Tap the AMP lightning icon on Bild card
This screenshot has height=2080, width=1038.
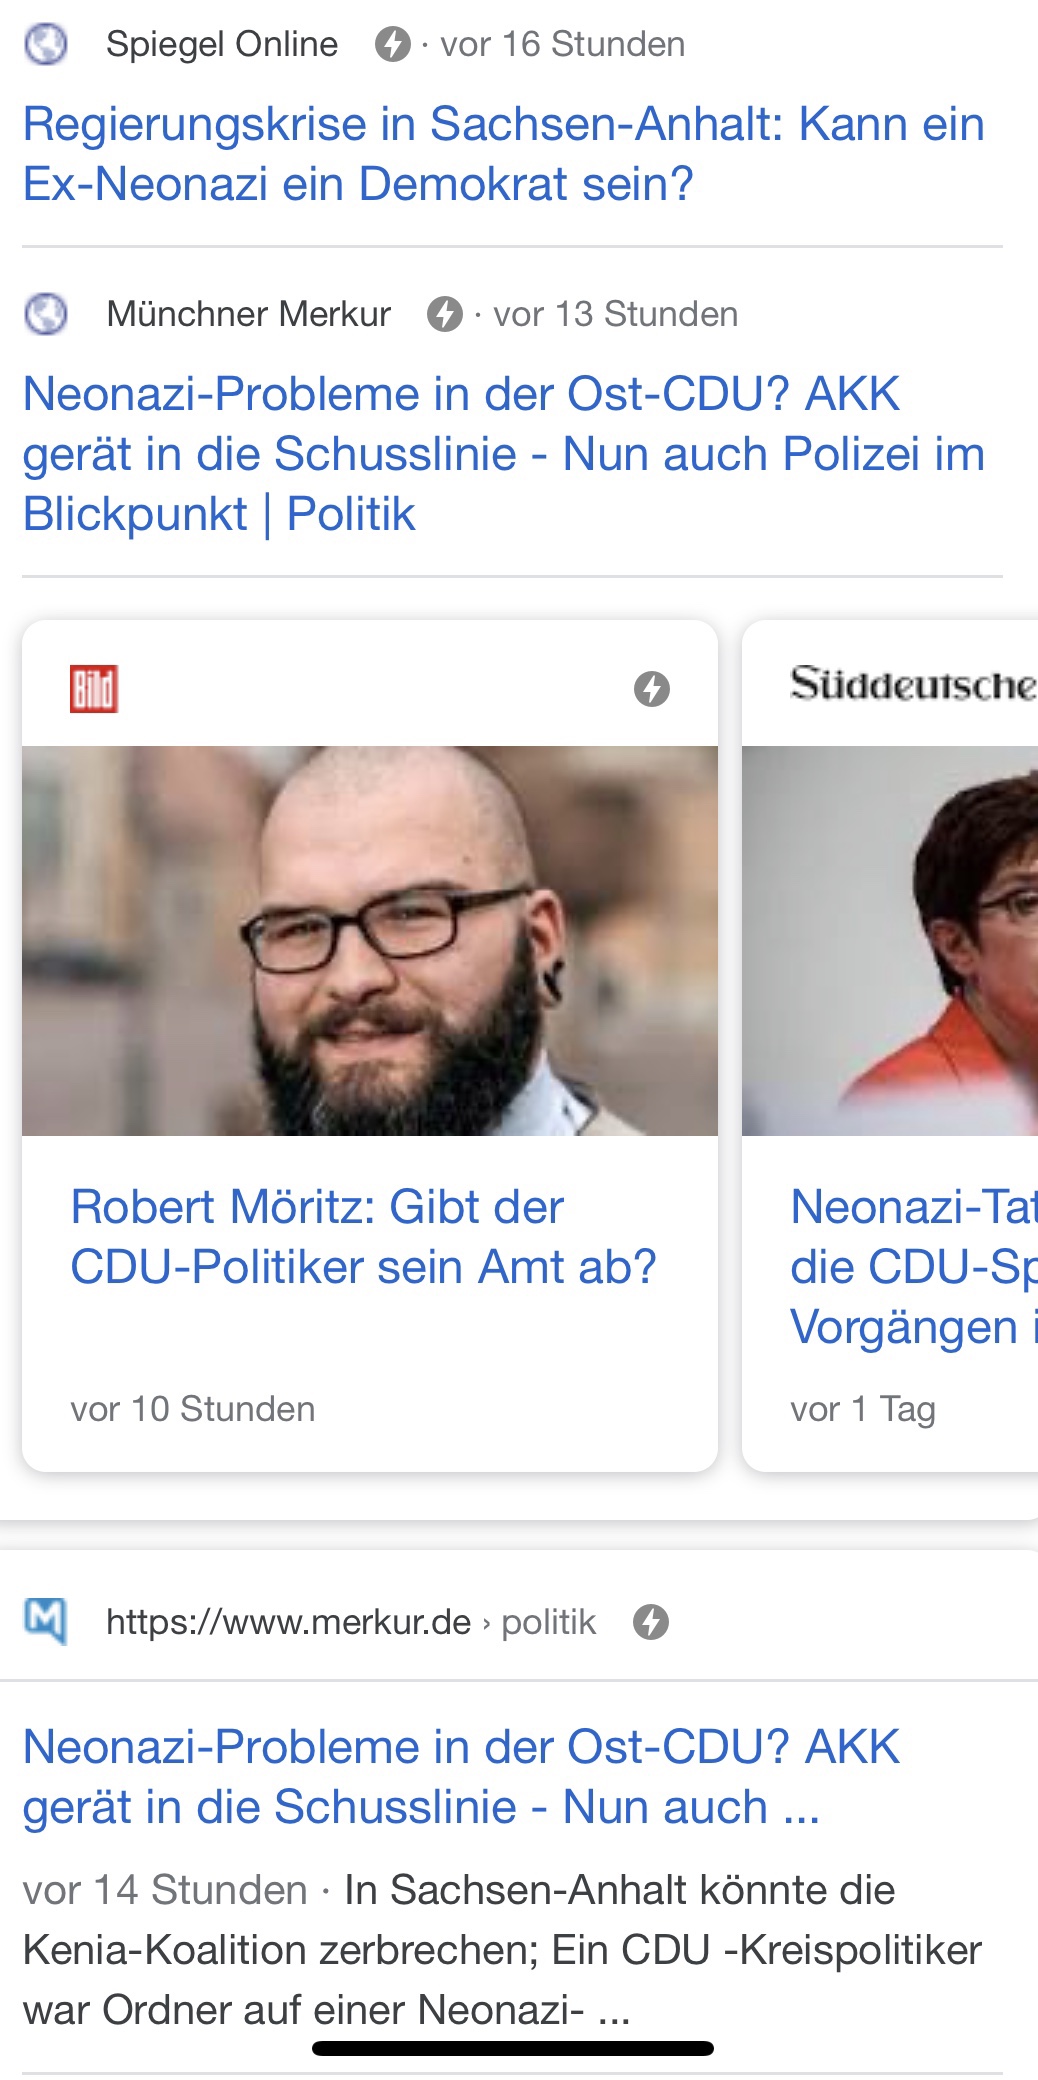point(652,689)
